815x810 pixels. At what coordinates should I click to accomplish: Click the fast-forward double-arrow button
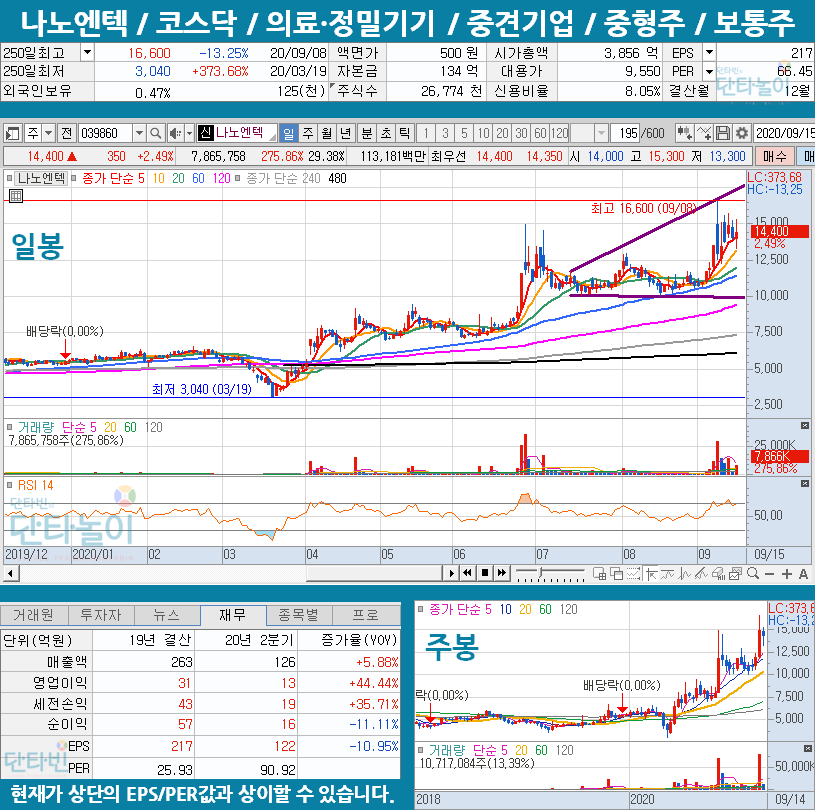501,573
